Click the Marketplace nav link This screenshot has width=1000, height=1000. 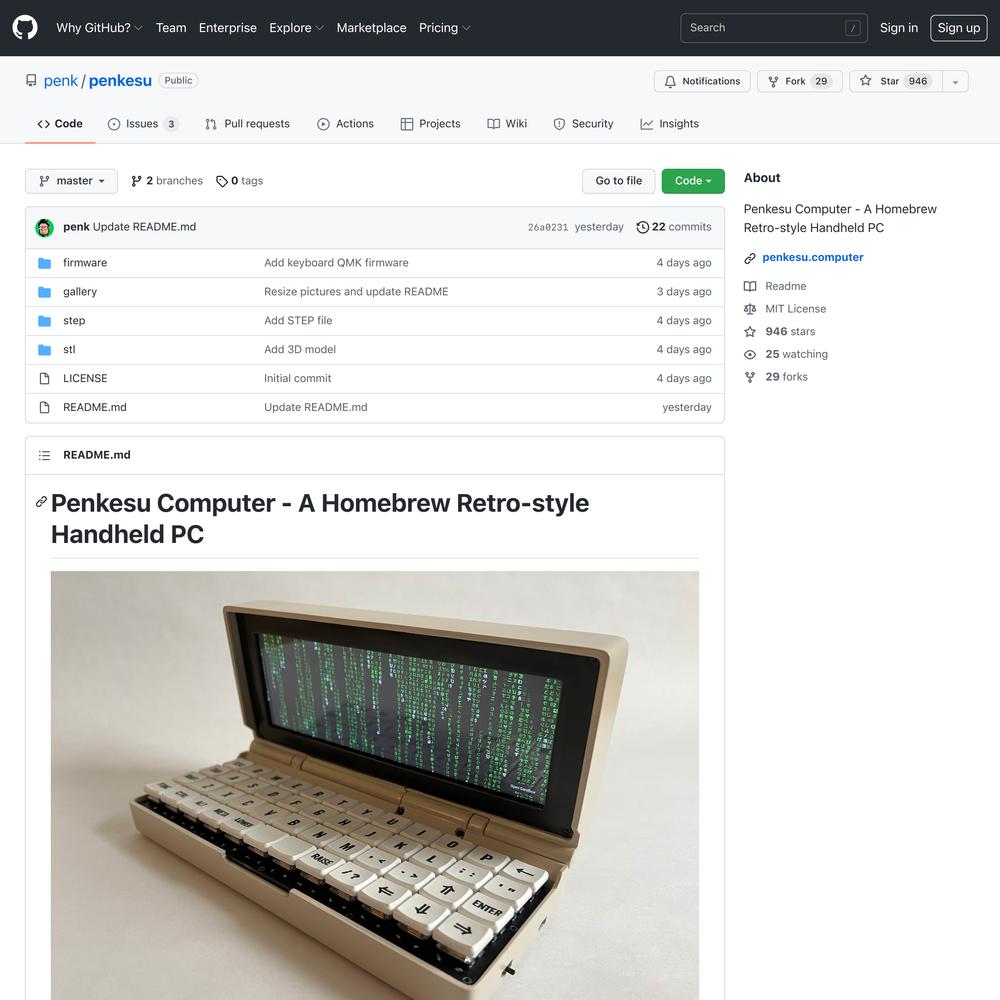[x=371, y=28]
